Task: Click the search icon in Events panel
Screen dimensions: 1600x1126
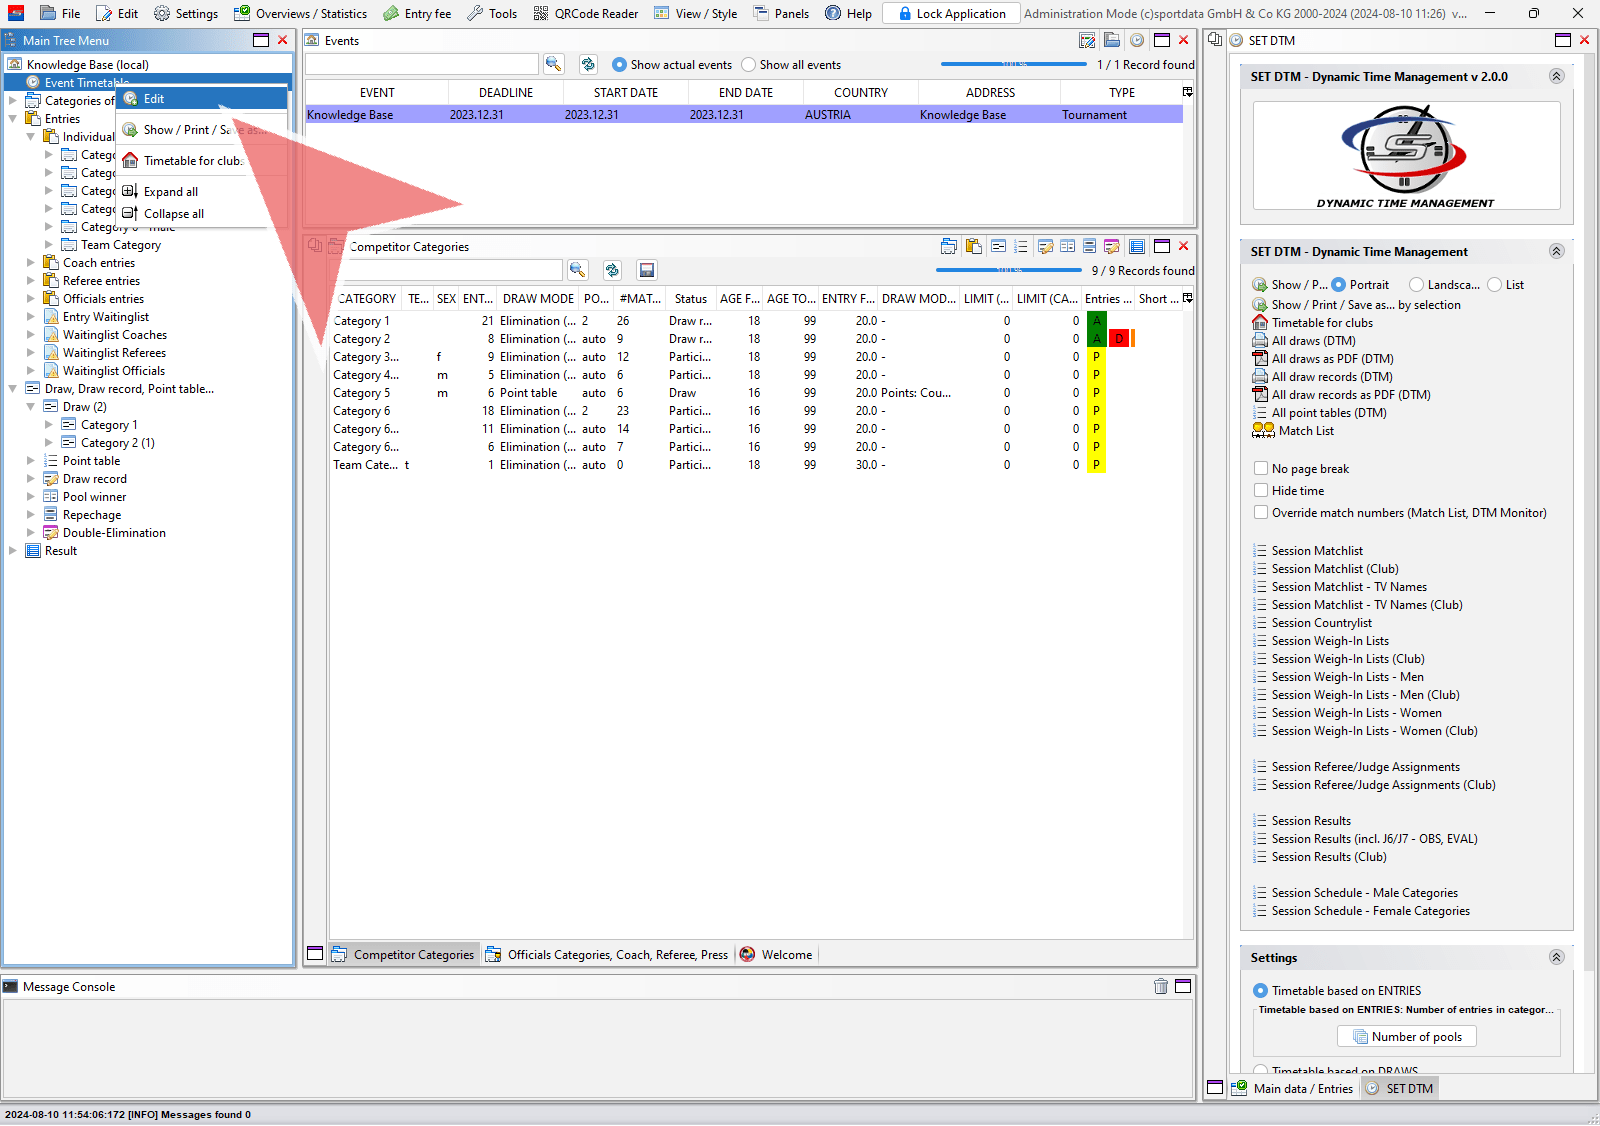Action: [553, 64]
